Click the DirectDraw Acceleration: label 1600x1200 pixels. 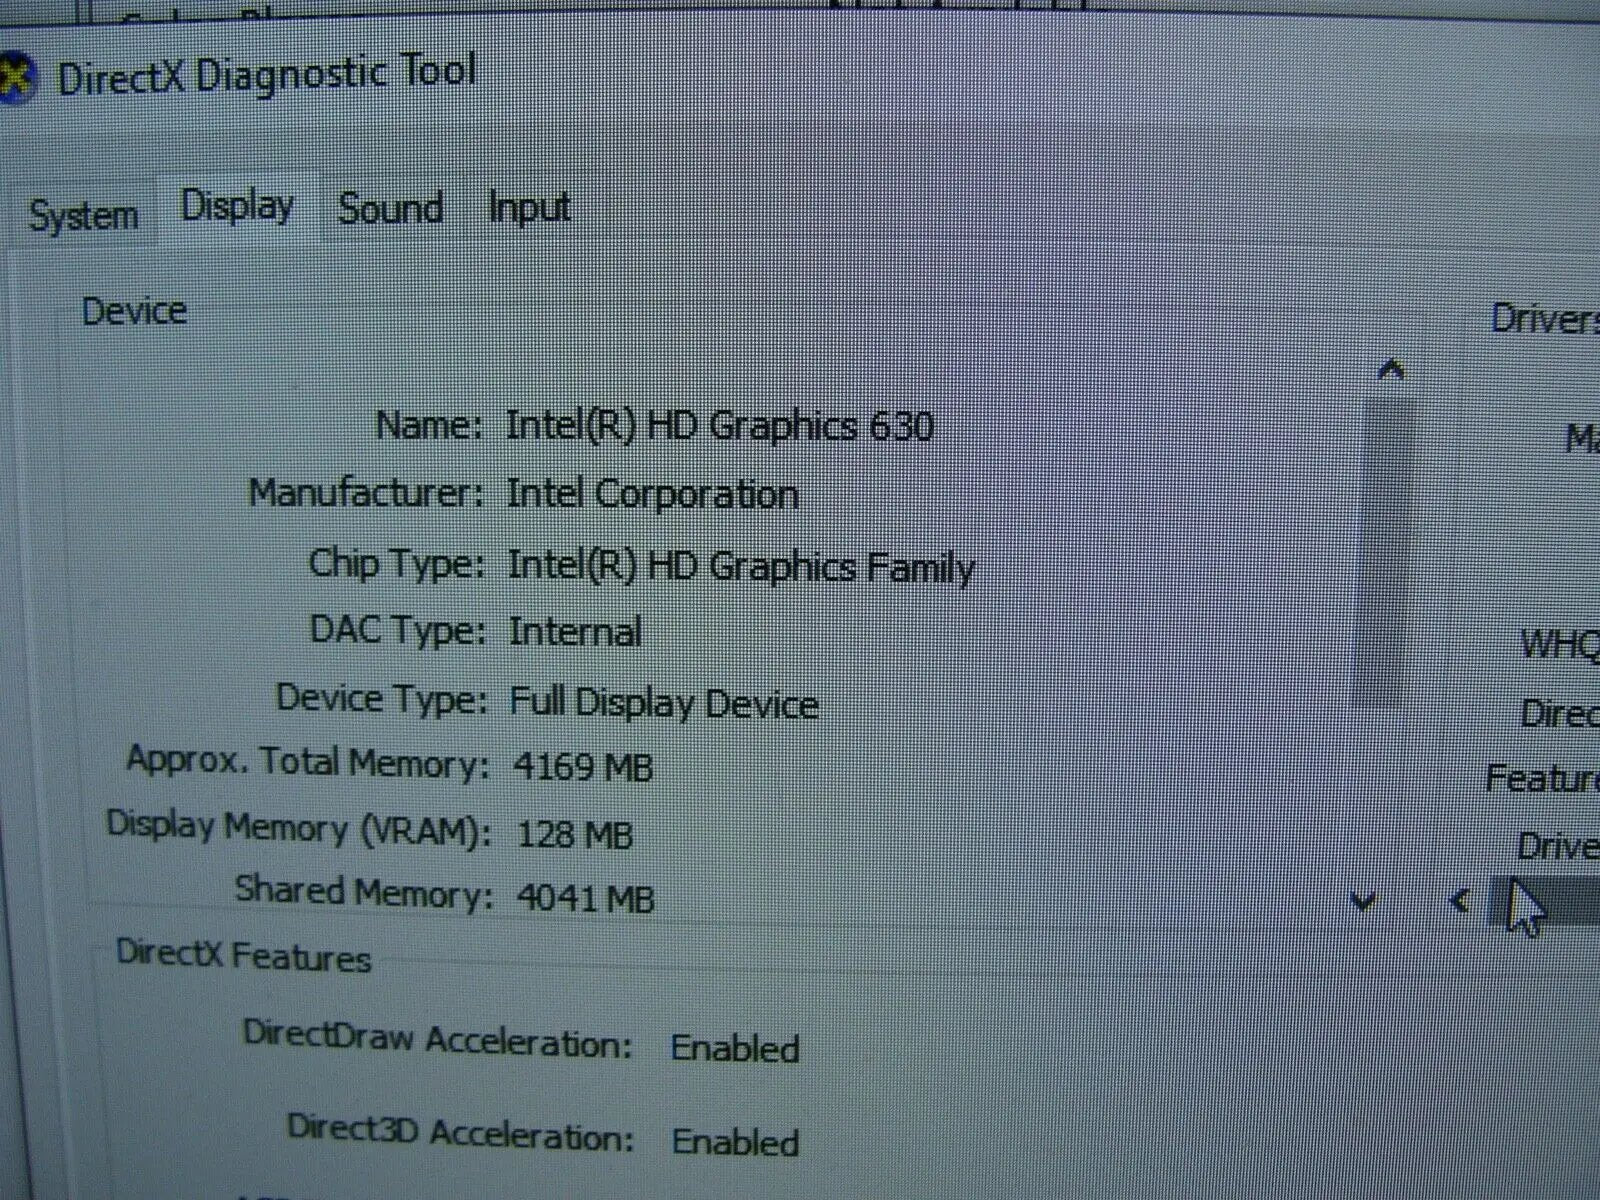pyautogui.click(x=438, y=1038)
